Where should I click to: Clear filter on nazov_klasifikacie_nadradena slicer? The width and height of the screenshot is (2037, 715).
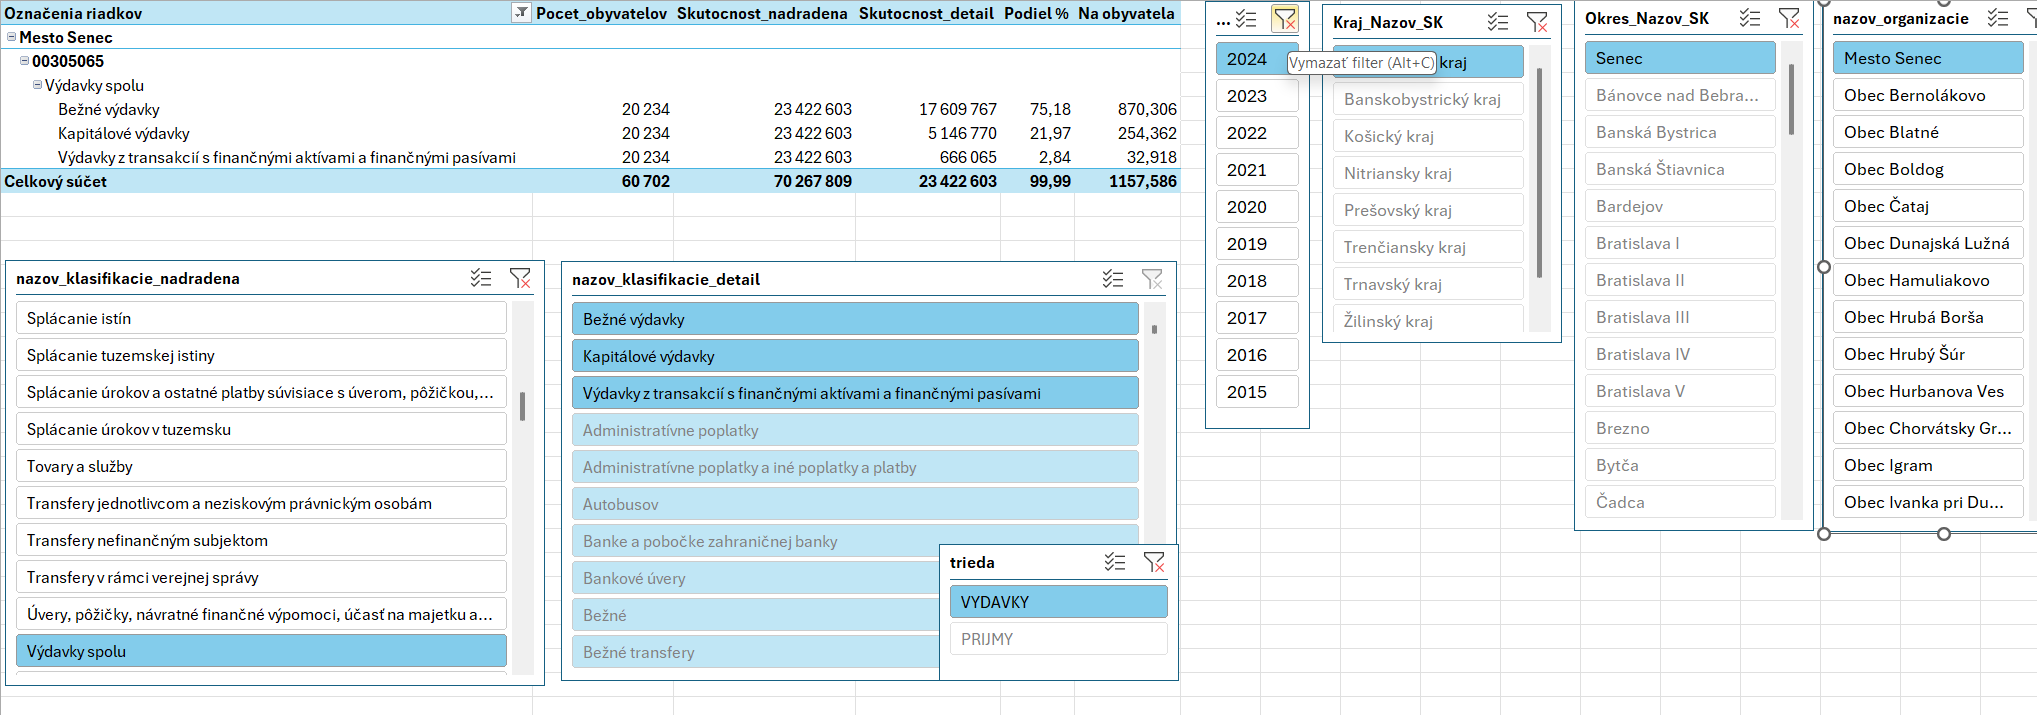coord(520,278)
